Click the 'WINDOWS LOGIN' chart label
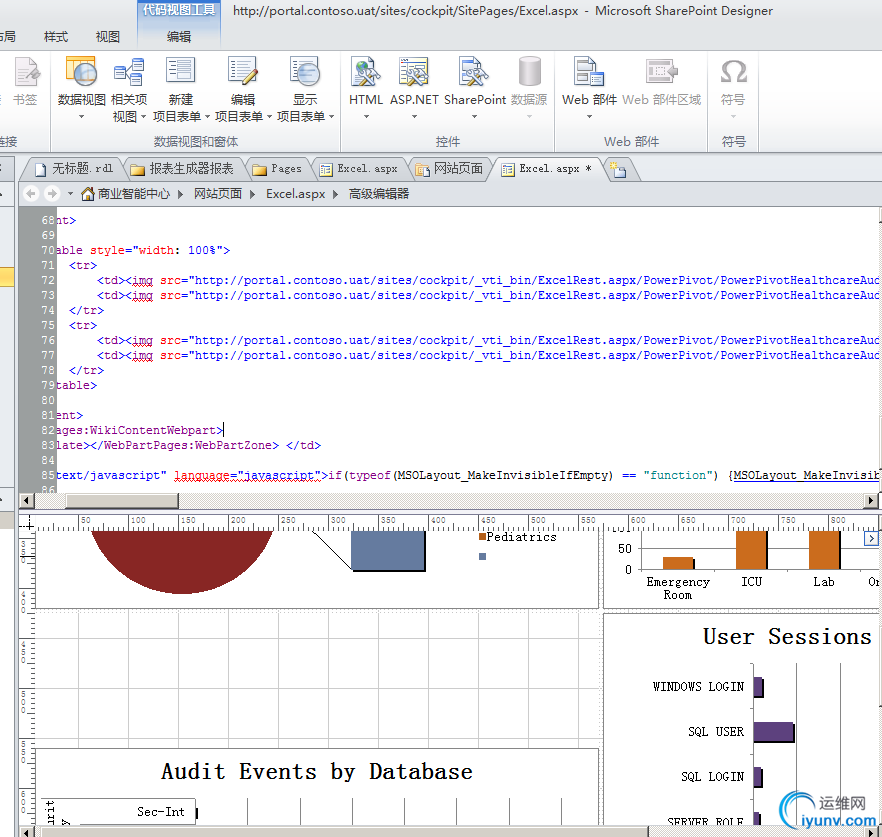Viewport: 882px width, 837px height. point(698,687)
